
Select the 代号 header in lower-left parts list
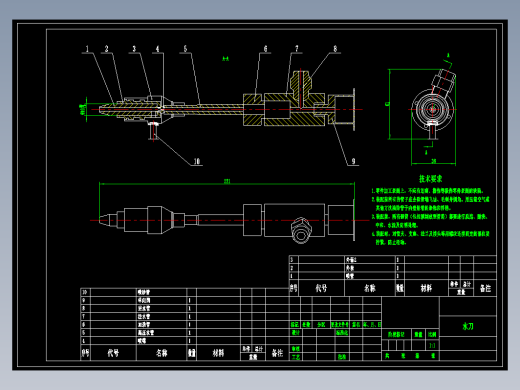(x=113, y=353)
